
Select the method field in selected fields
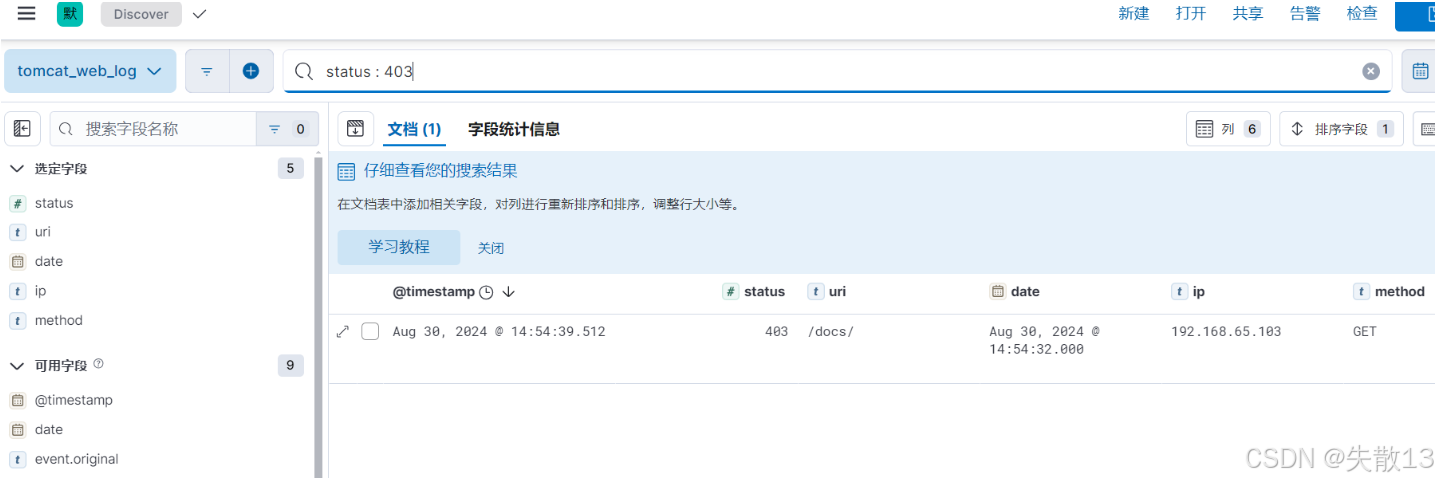pos(59,321)
